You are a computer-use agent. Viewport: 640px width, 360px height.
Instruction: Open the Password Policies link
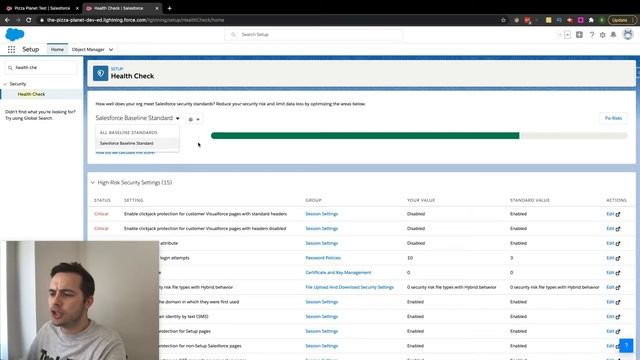click(323, 258)
